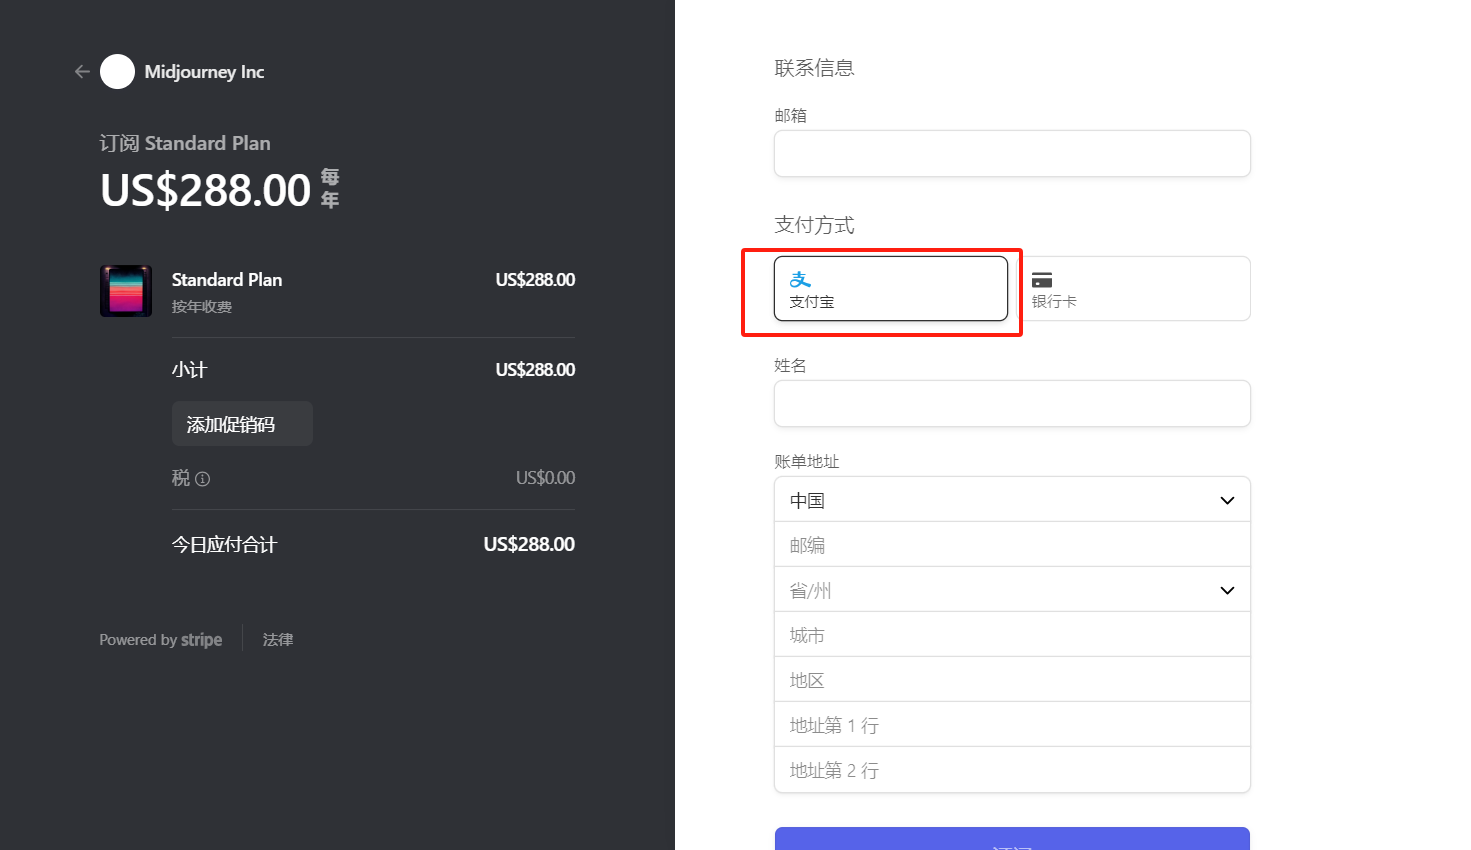Open the Powered by stripe link
Screen dimensions: 1471x850
click(161, 640)
